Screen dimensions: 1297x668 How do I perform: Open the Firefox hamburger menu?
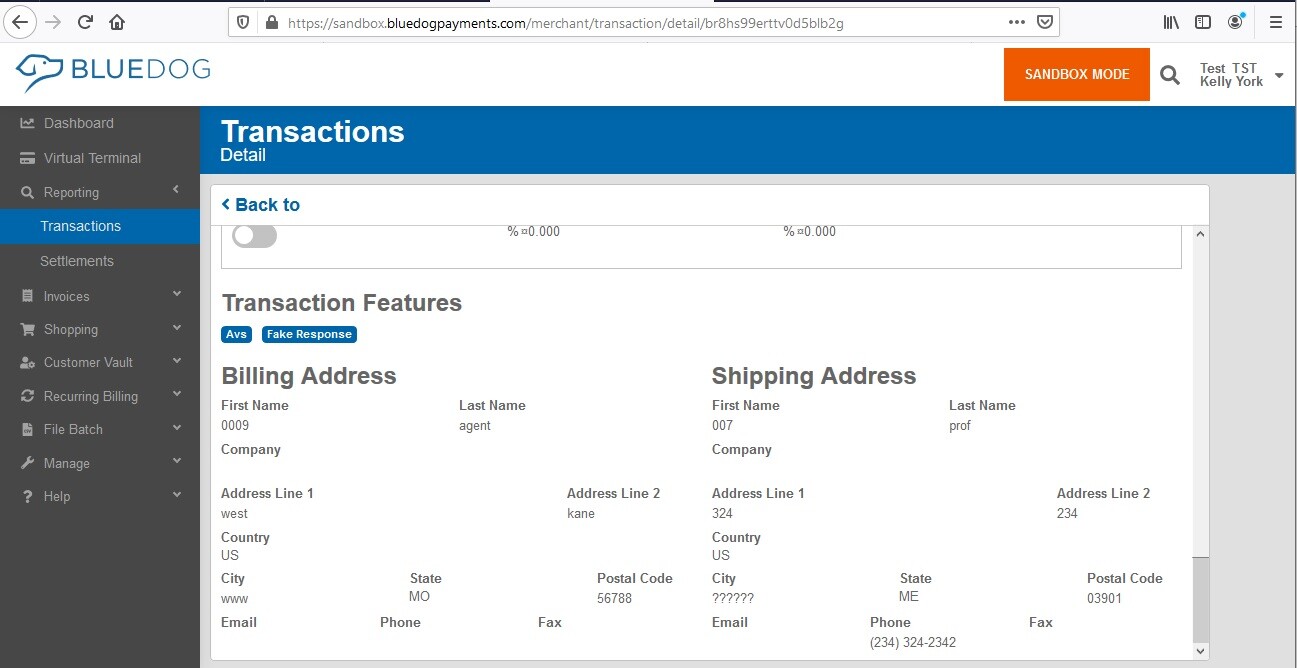[1275, 22]
